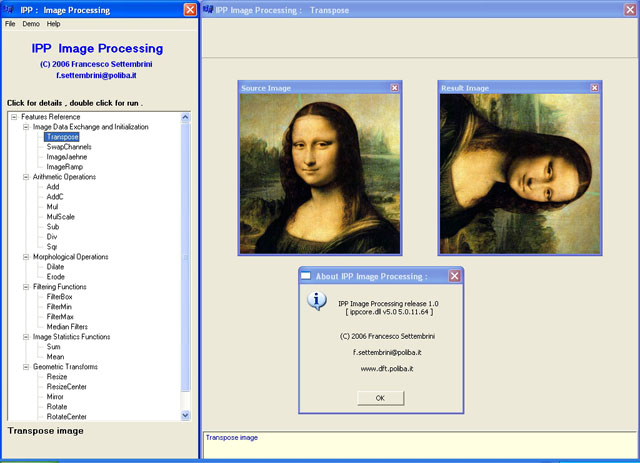
Task: Select the FilterBox function
Action: (60, 297)
